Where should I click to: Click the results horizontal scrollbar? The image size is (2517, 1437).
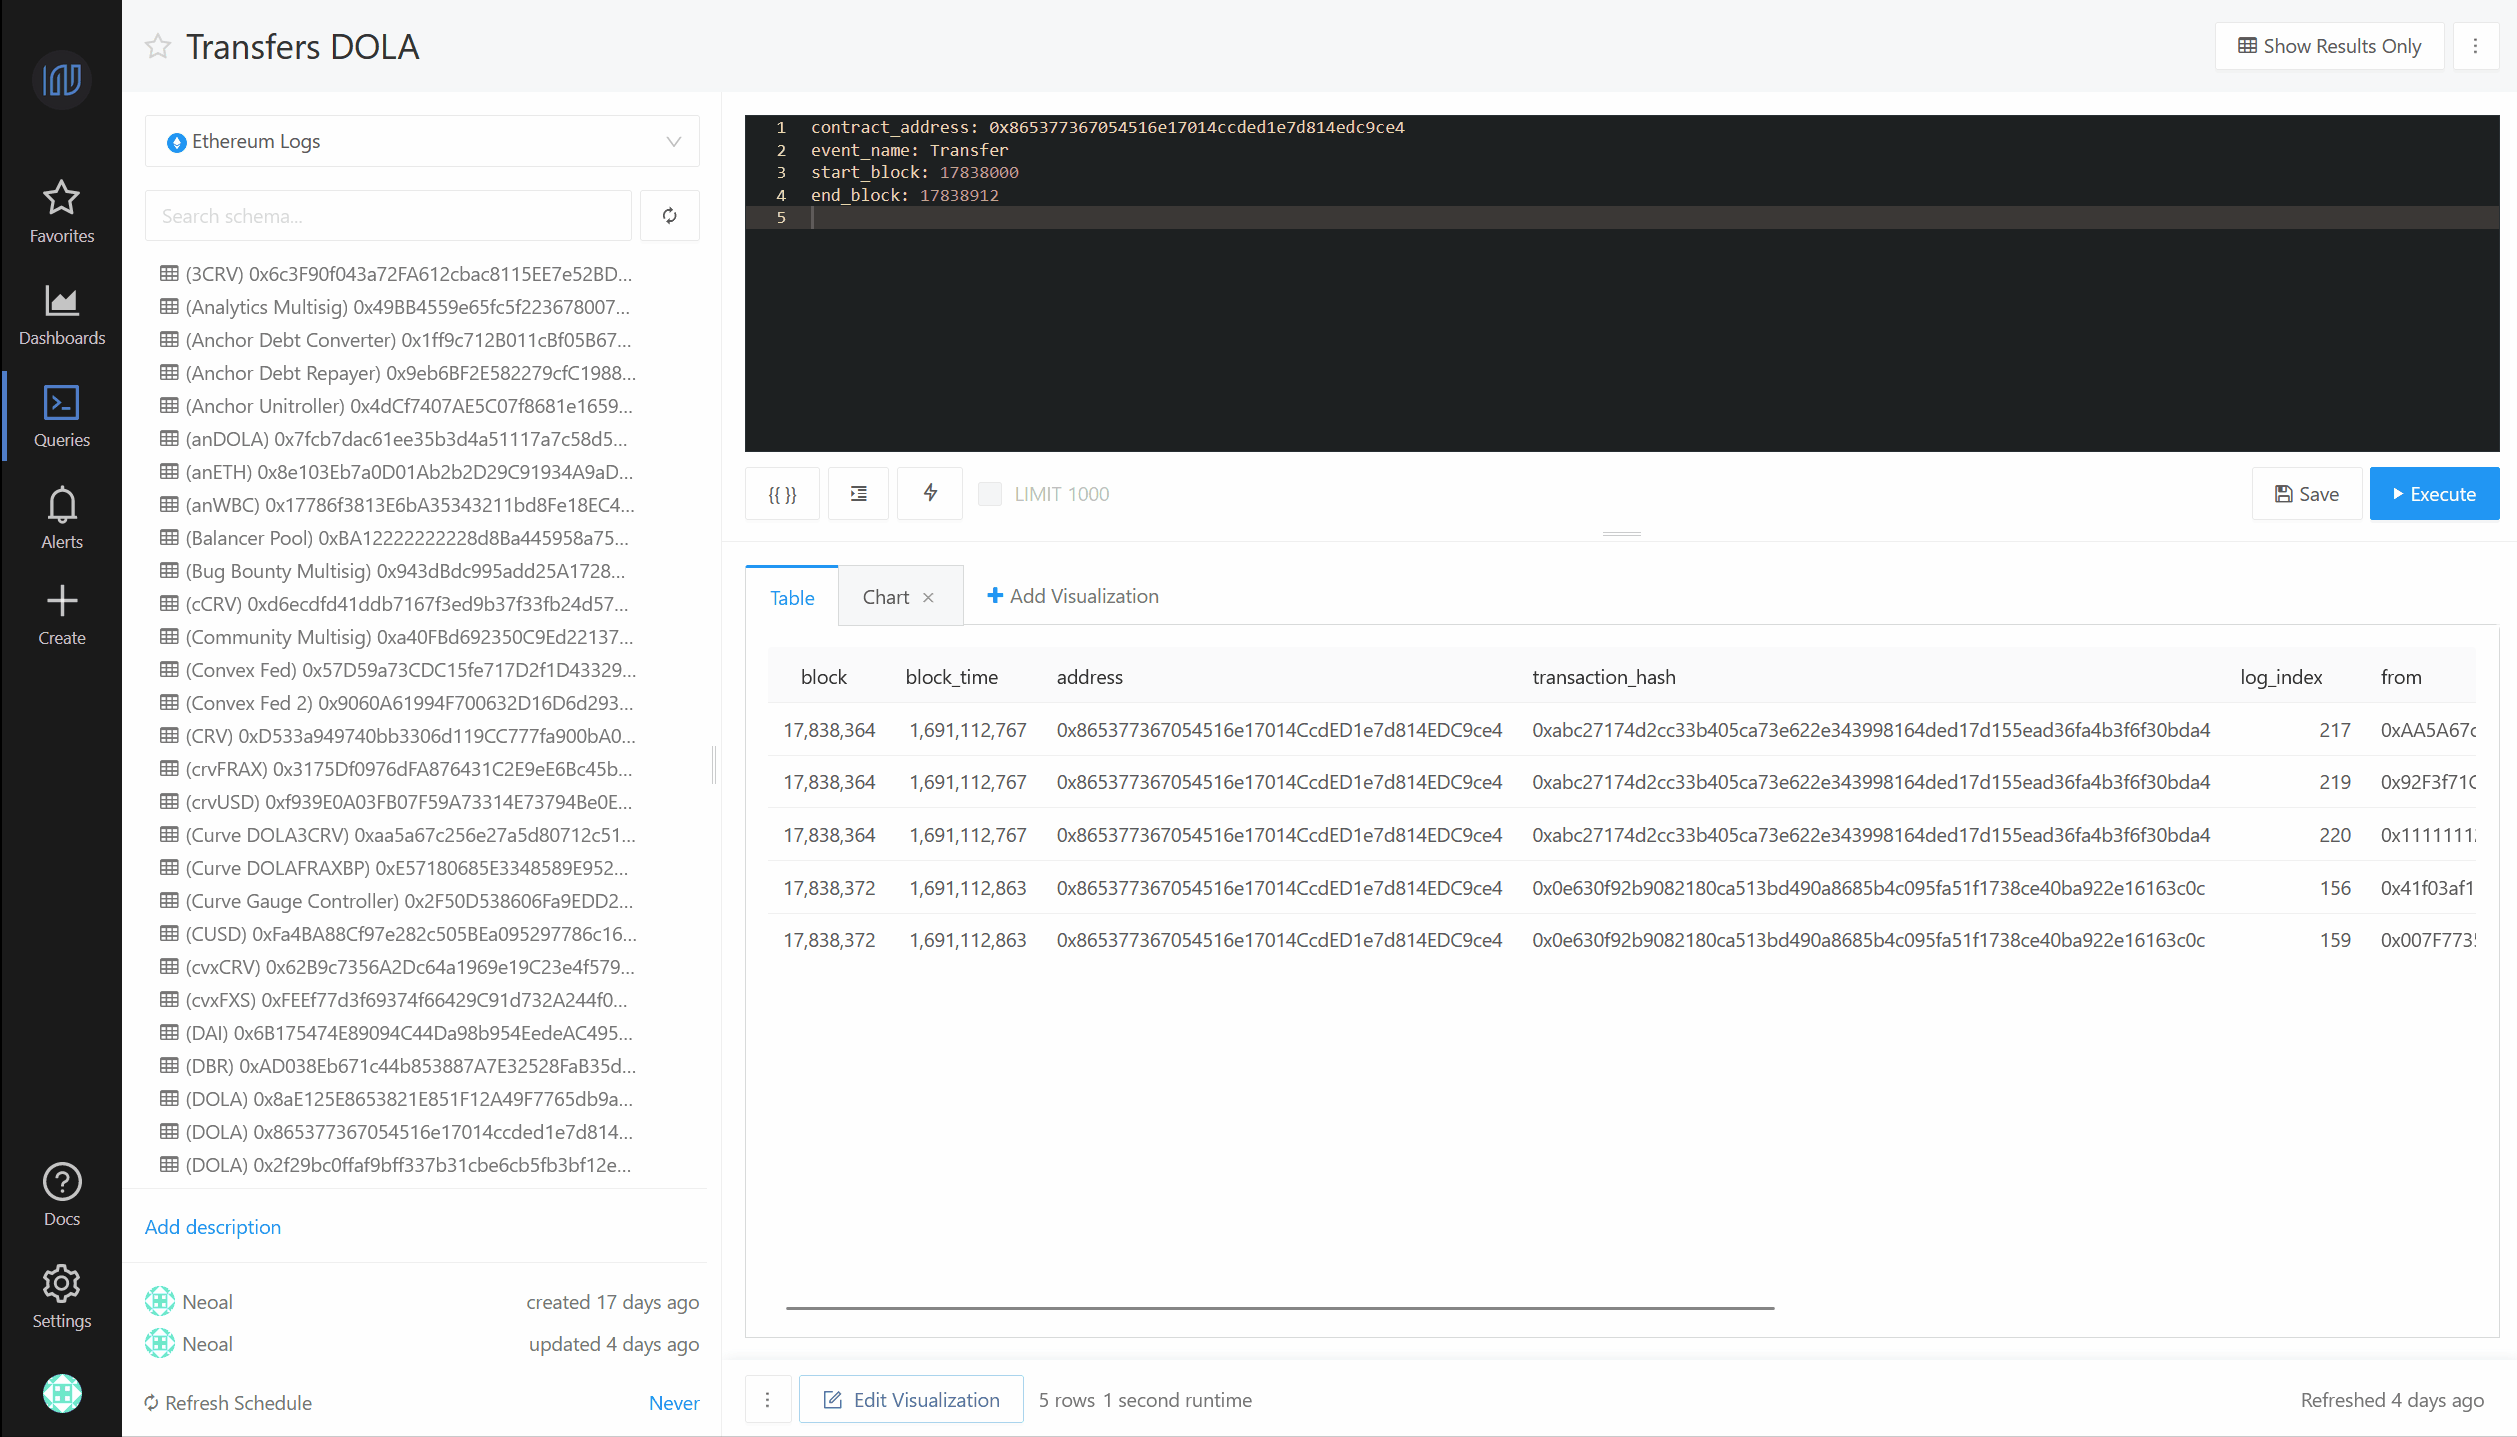pyautogui.click(x=1279, y=1307)
